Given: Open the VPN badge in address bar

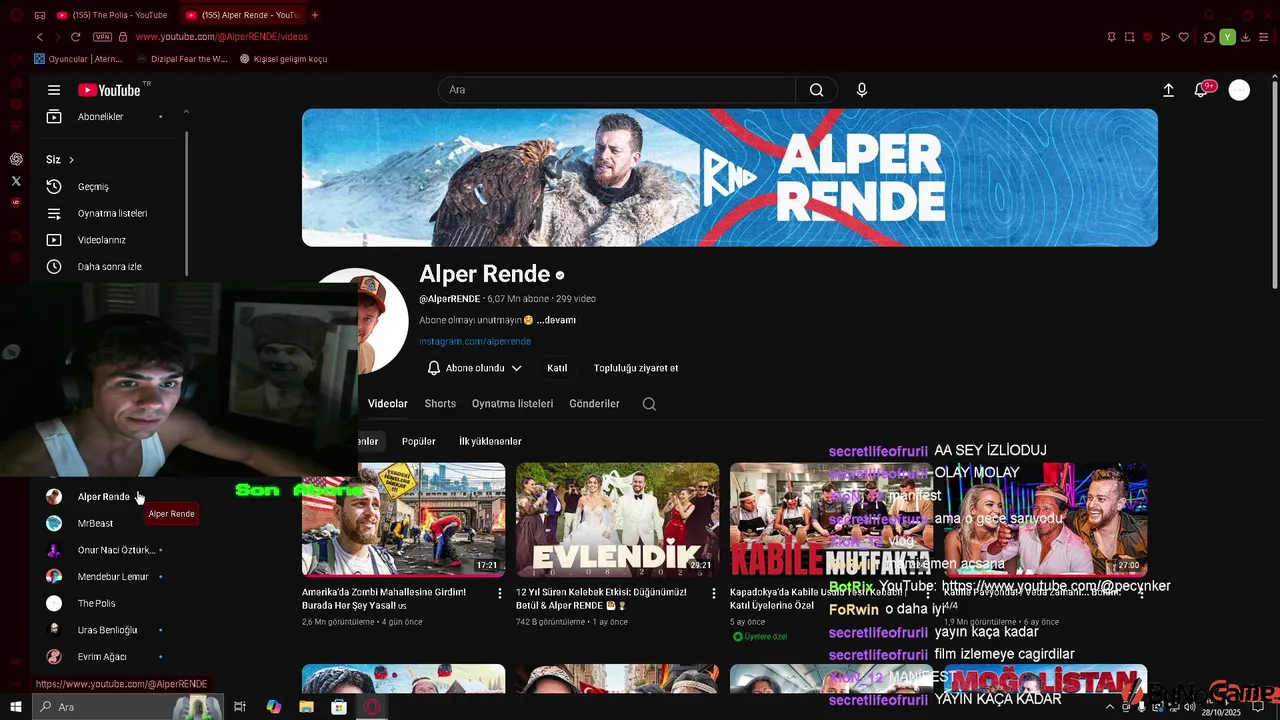Looking at the screenshot, I should point(102,37).
